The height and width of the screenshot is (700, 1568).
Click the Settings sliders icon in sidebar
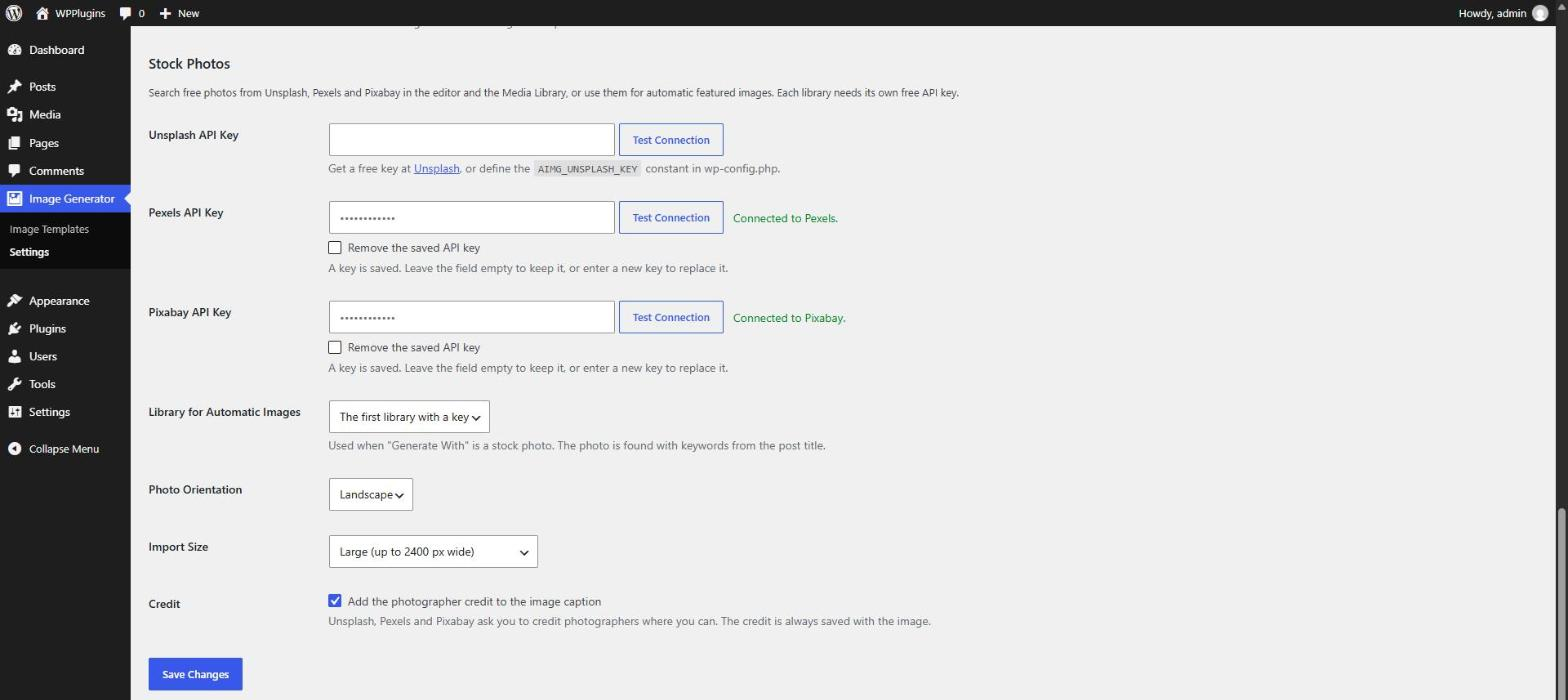[14, 412]
